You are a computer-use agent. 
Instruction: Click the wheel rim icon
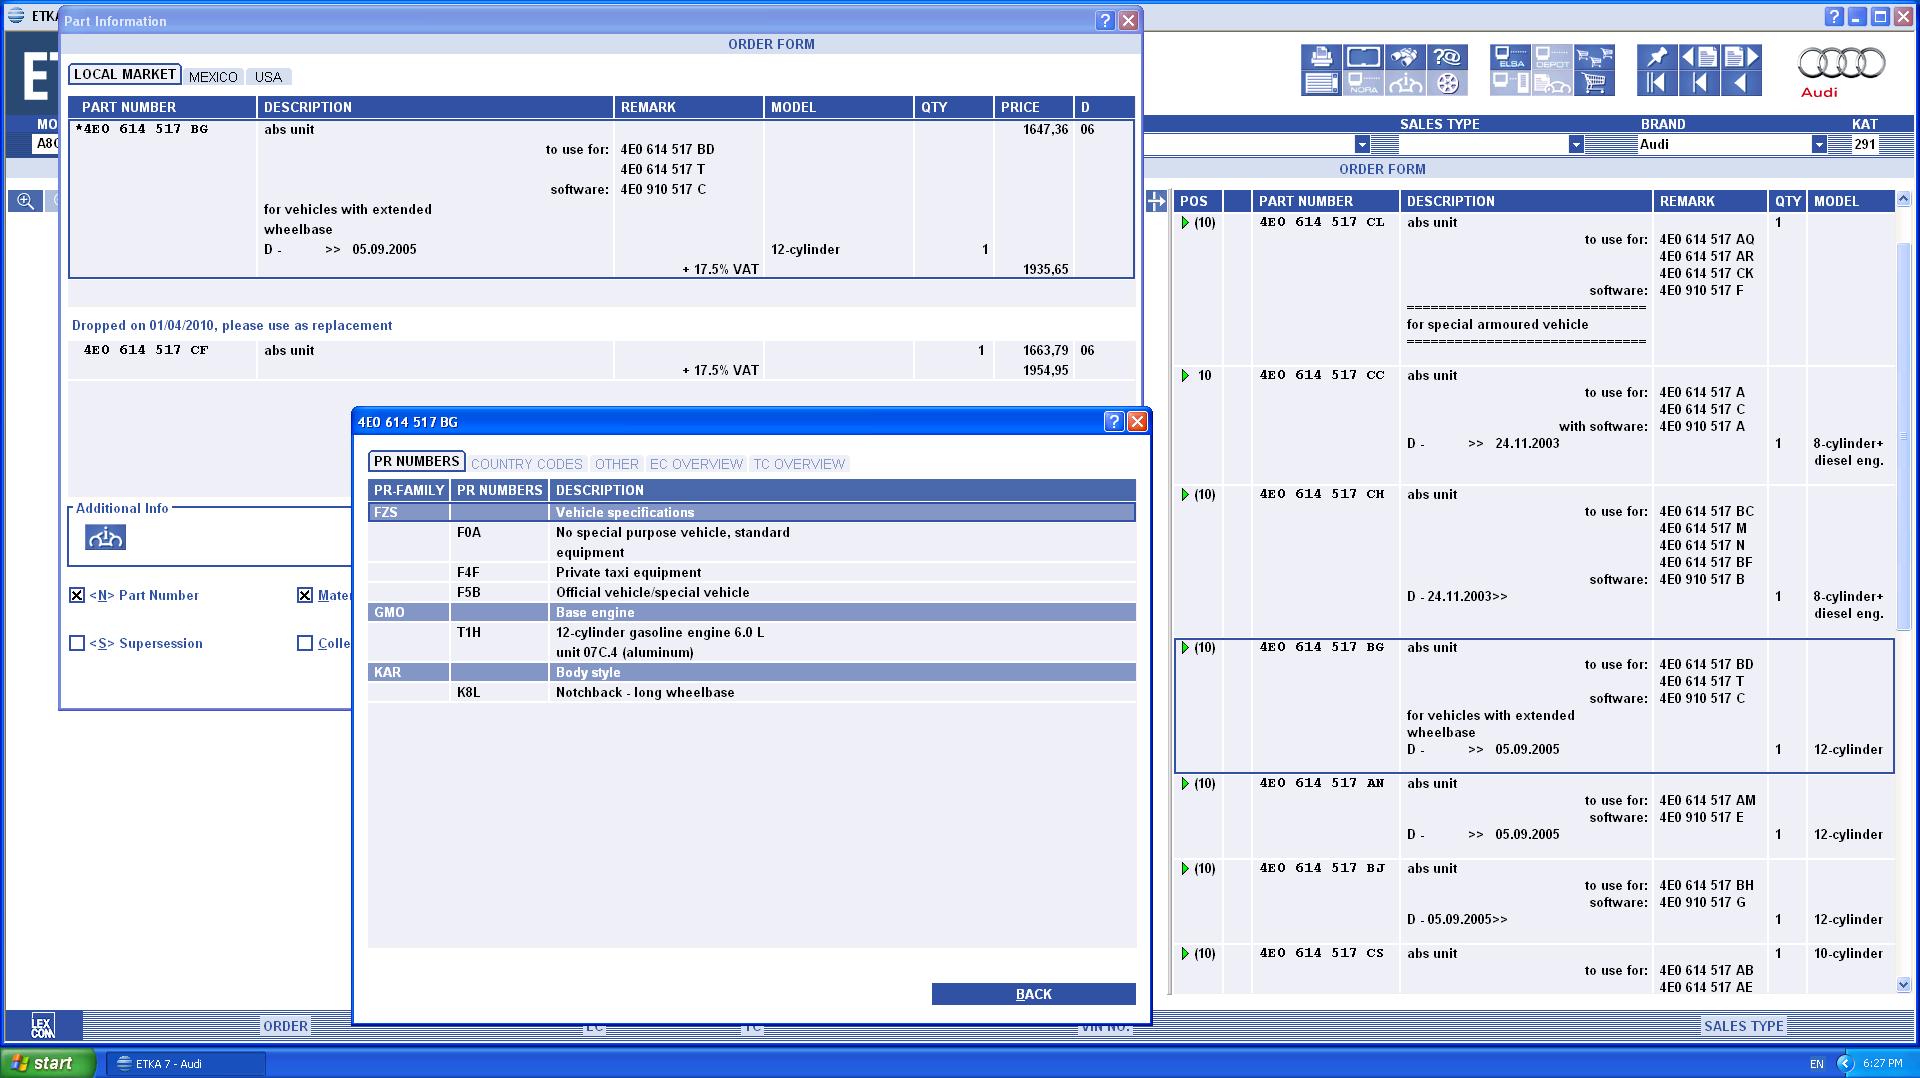tap(1447, 83)
